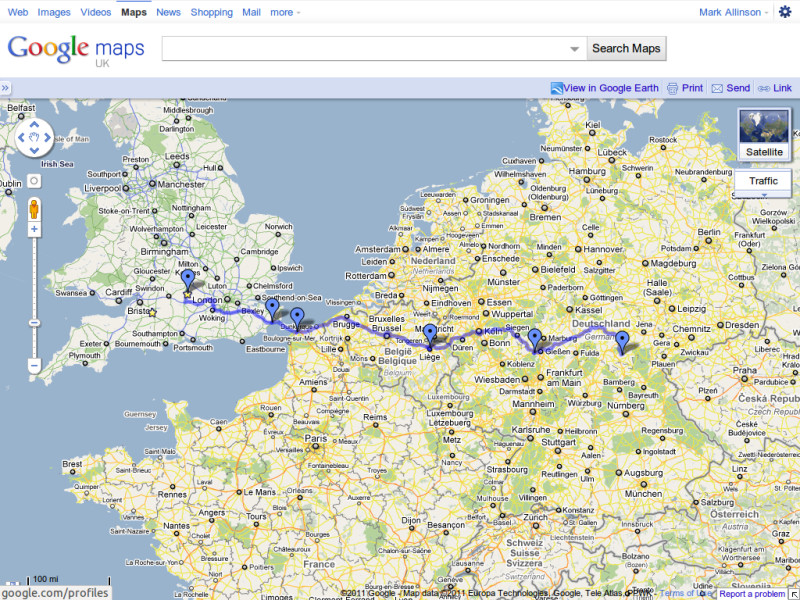Image resolution: width=800 pixels, height=600 pixels.
Task: Click Report a problem
Action: click(752, 594)
